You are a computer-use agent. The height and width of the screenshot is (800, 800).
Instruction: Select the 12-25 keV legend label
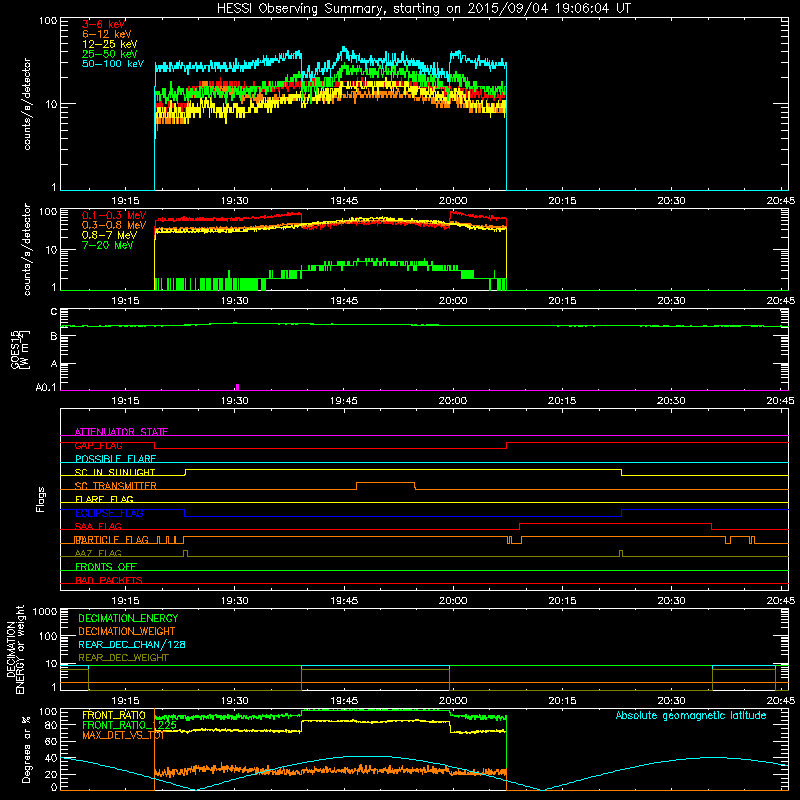[110, 44]
